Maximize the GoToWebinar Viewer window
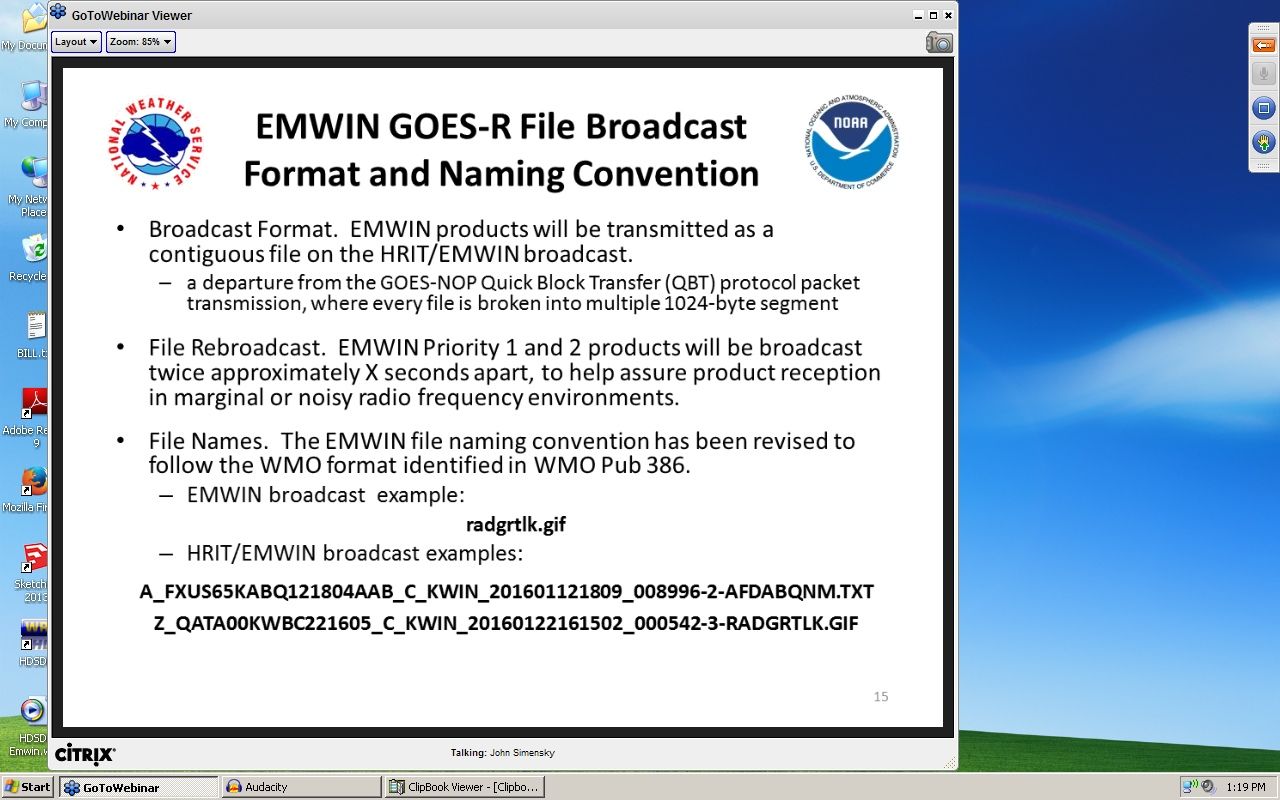The image size is (1280, 800). point(934,15)
